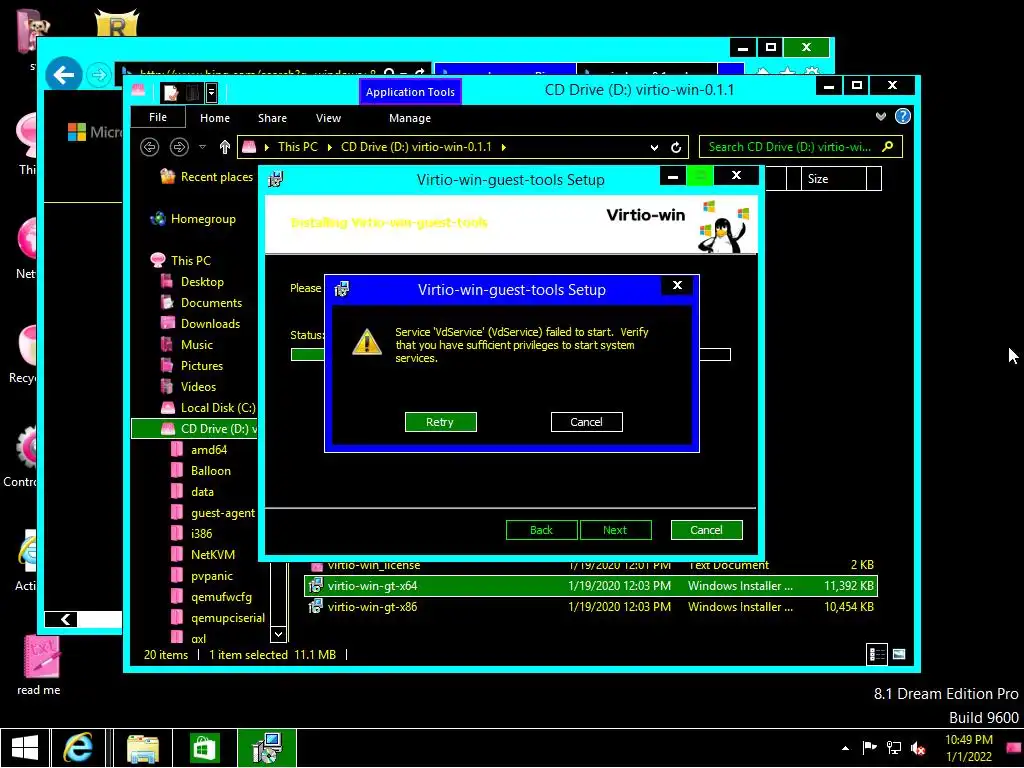Select This PC in navigation pane
The height and width of the screenshot is (768, 1024).
point(180,261)
